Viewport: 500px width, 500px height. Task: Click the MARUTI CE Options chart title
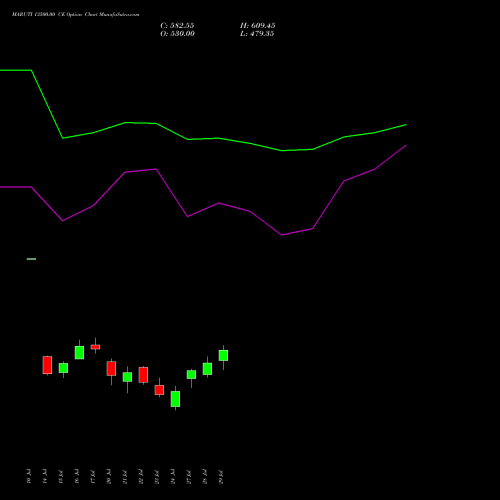(76, 15)
